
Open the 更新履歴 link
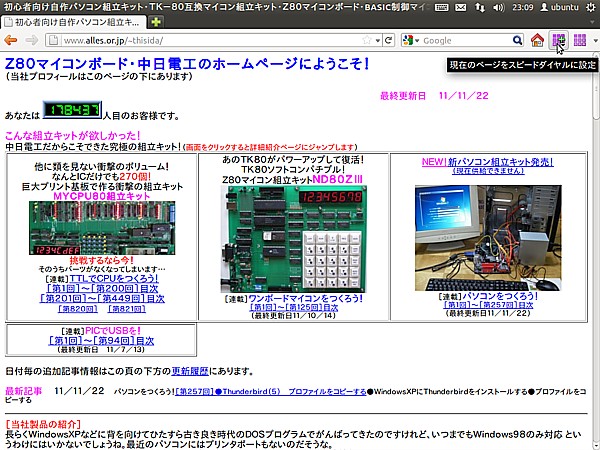(x=190, y=371)
